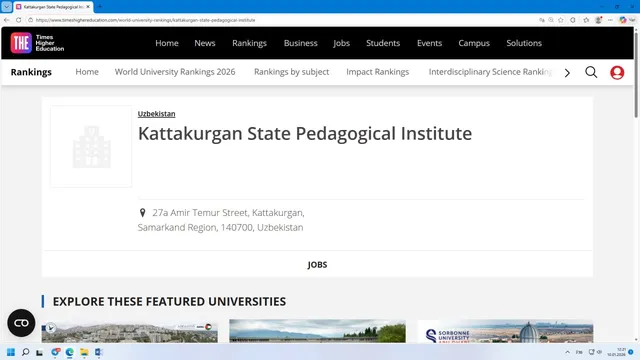The image size is (640, 360).
Task: Open the browser settings ellipsis menu
Action: (610, 20)
